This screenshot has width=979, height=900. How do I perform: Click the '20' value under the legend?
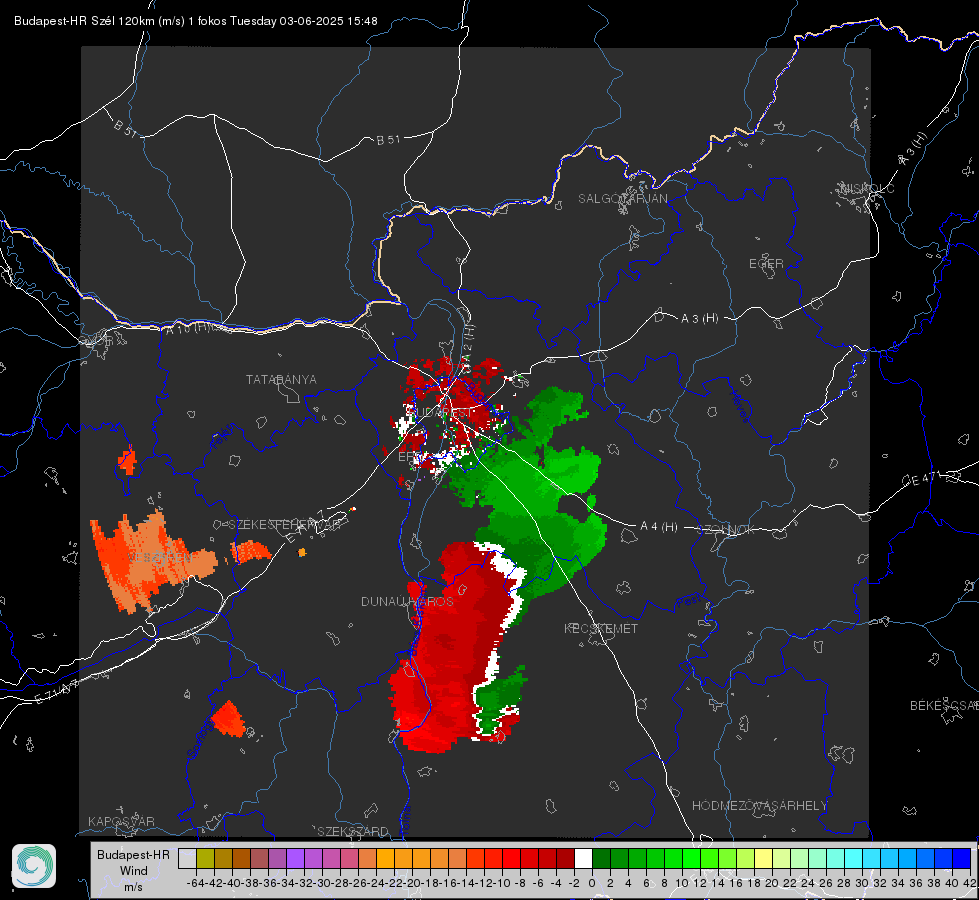(772, 883)
